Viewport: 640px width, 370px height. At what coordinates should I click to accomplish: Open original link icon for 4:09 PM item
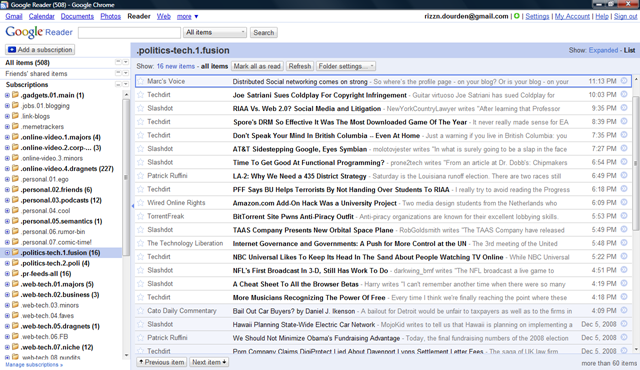tap(624, 310)
